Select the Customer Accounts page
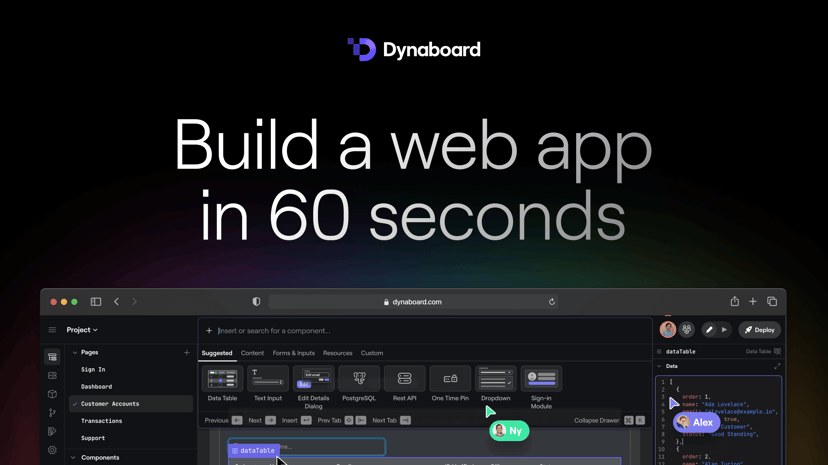This screenshot has width=828, height=465. (x=131, y=404)
